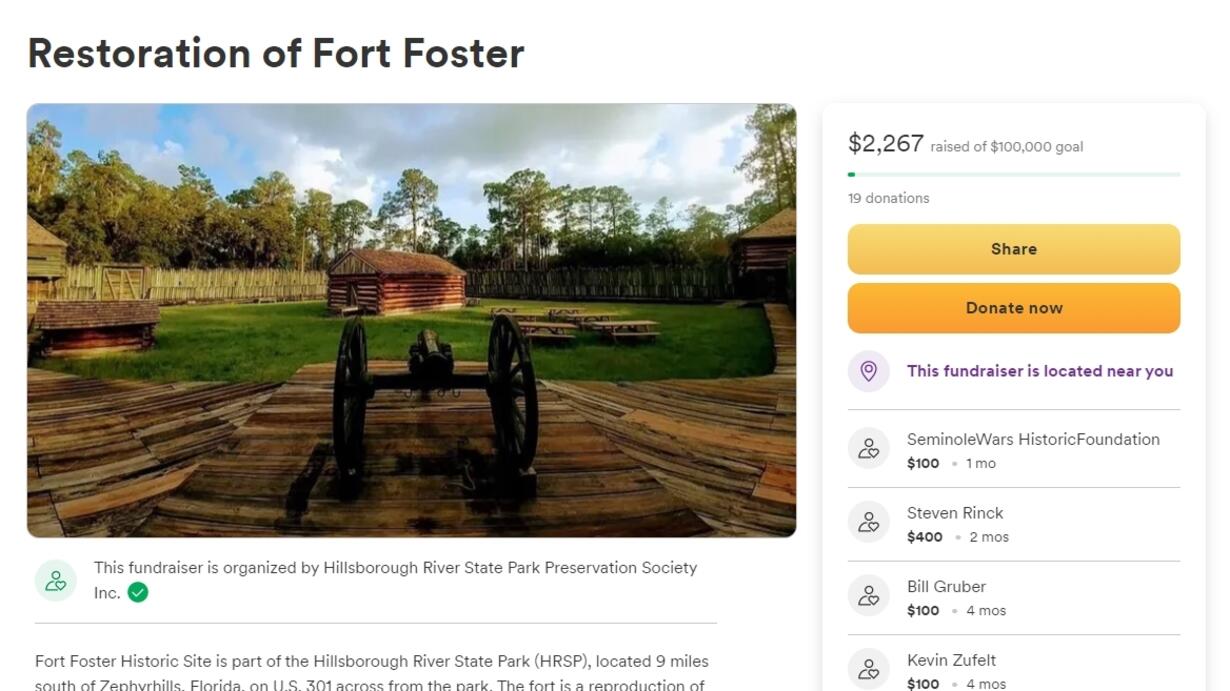Click 'This fundraiser is located near you'
The width and height of the screenshot is (1230, 691).
coord(1039,371)
